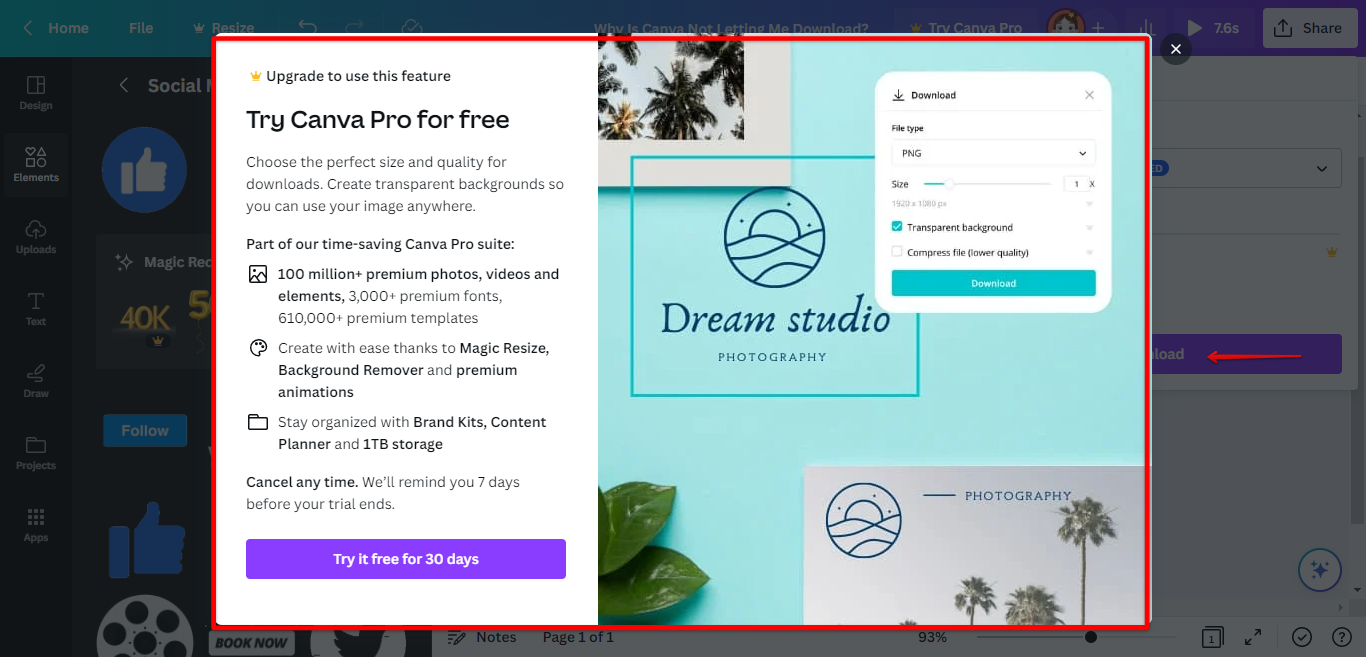
Task: Select the Uploads panel icon
Action: (36, 236)
